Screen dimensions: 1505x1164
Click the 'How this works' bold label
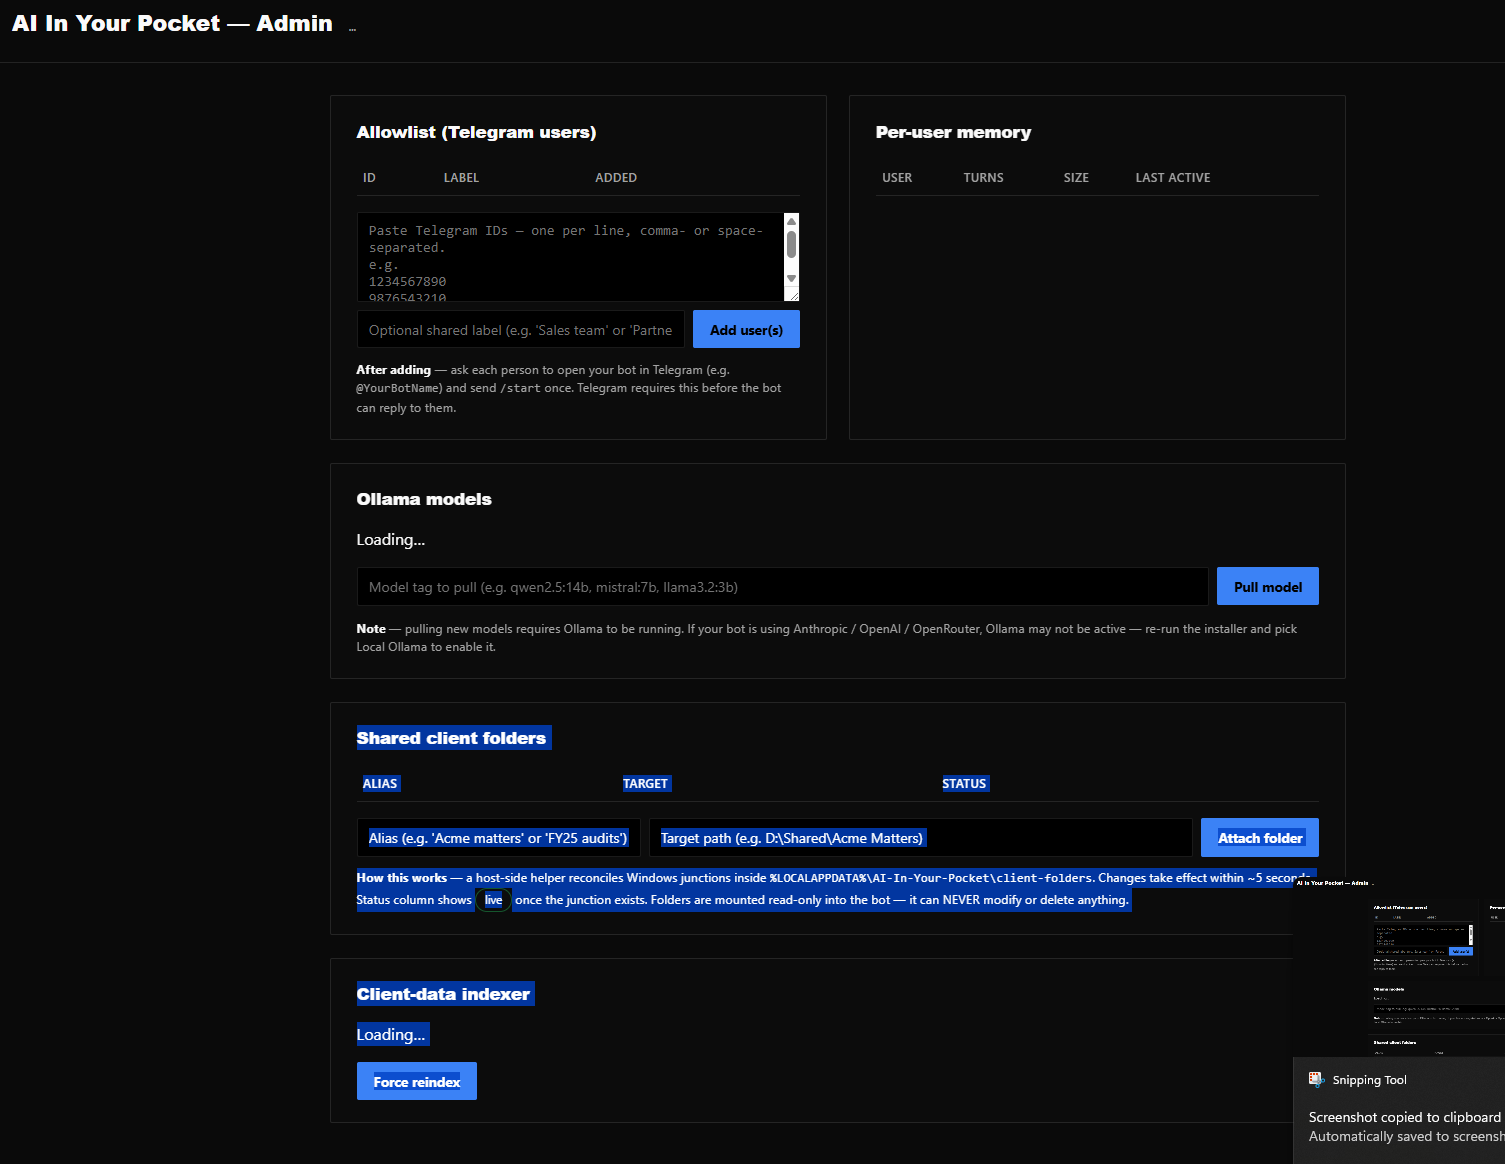point(402,878)
